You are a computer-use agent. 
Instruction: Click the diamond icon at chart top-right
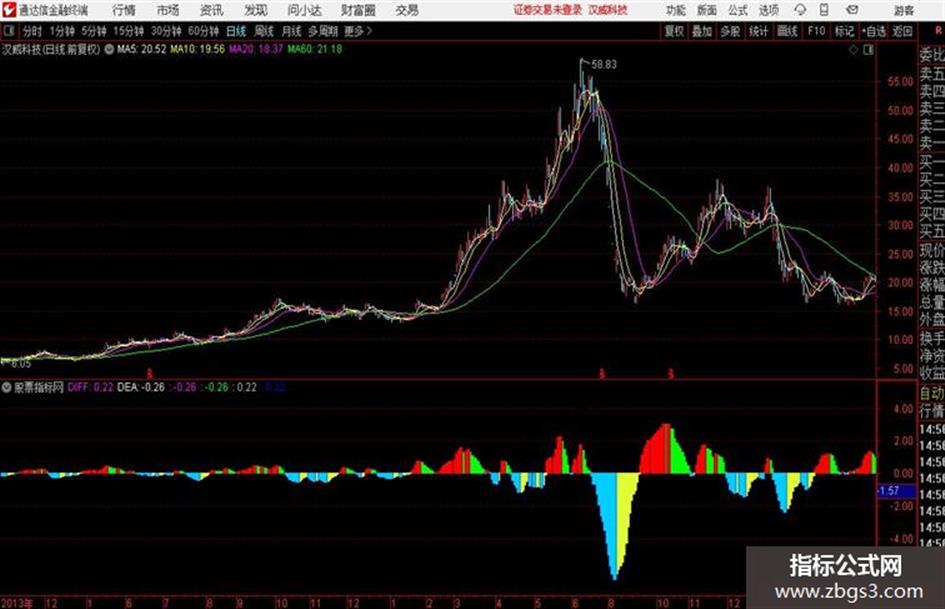[853, 50]
